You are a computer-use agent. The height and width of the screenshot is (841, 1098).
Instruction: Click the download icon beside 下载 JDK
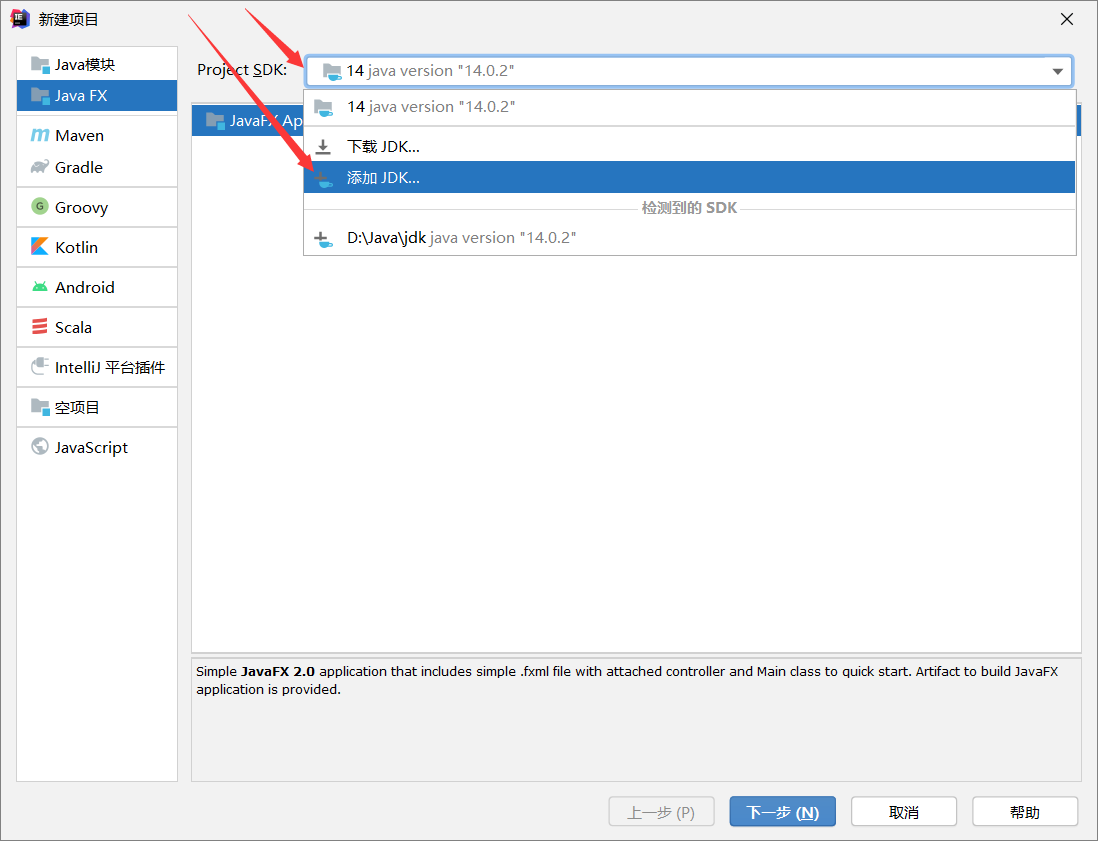pyautogui.click(x=322, y=146)
